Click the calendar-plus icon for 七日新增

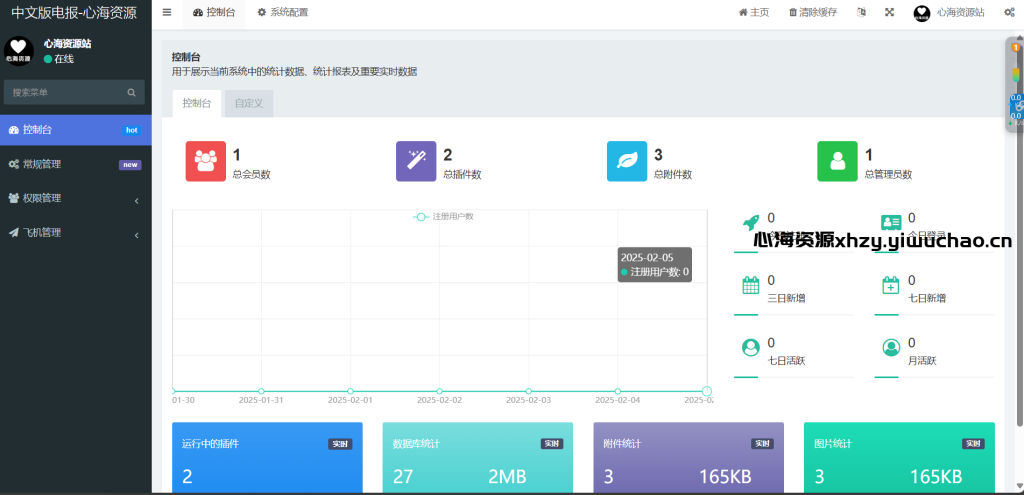click(891, 285)
